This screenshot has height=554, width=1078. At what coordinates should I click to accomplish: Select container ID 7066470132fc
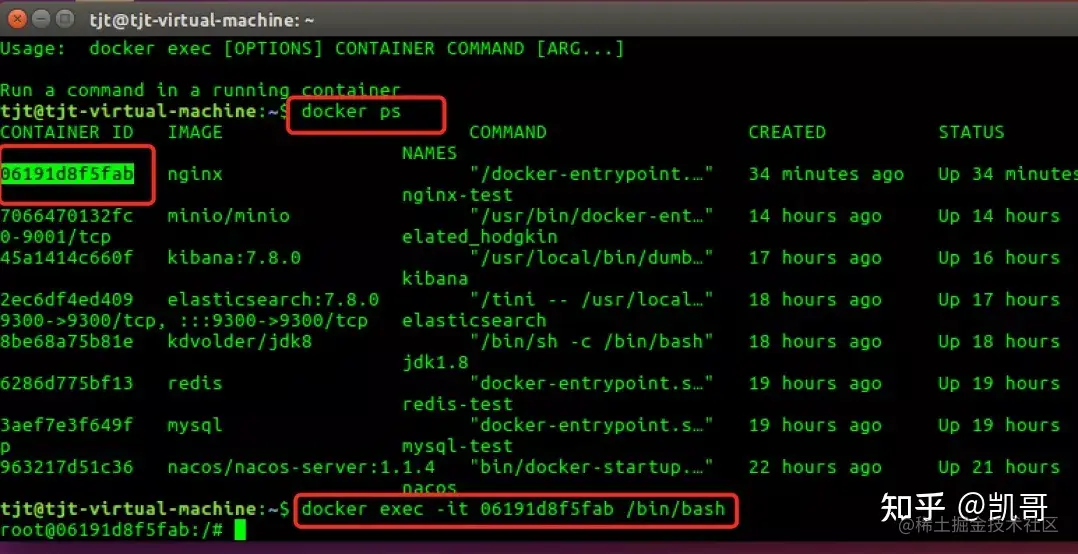[x=67, y=216]
